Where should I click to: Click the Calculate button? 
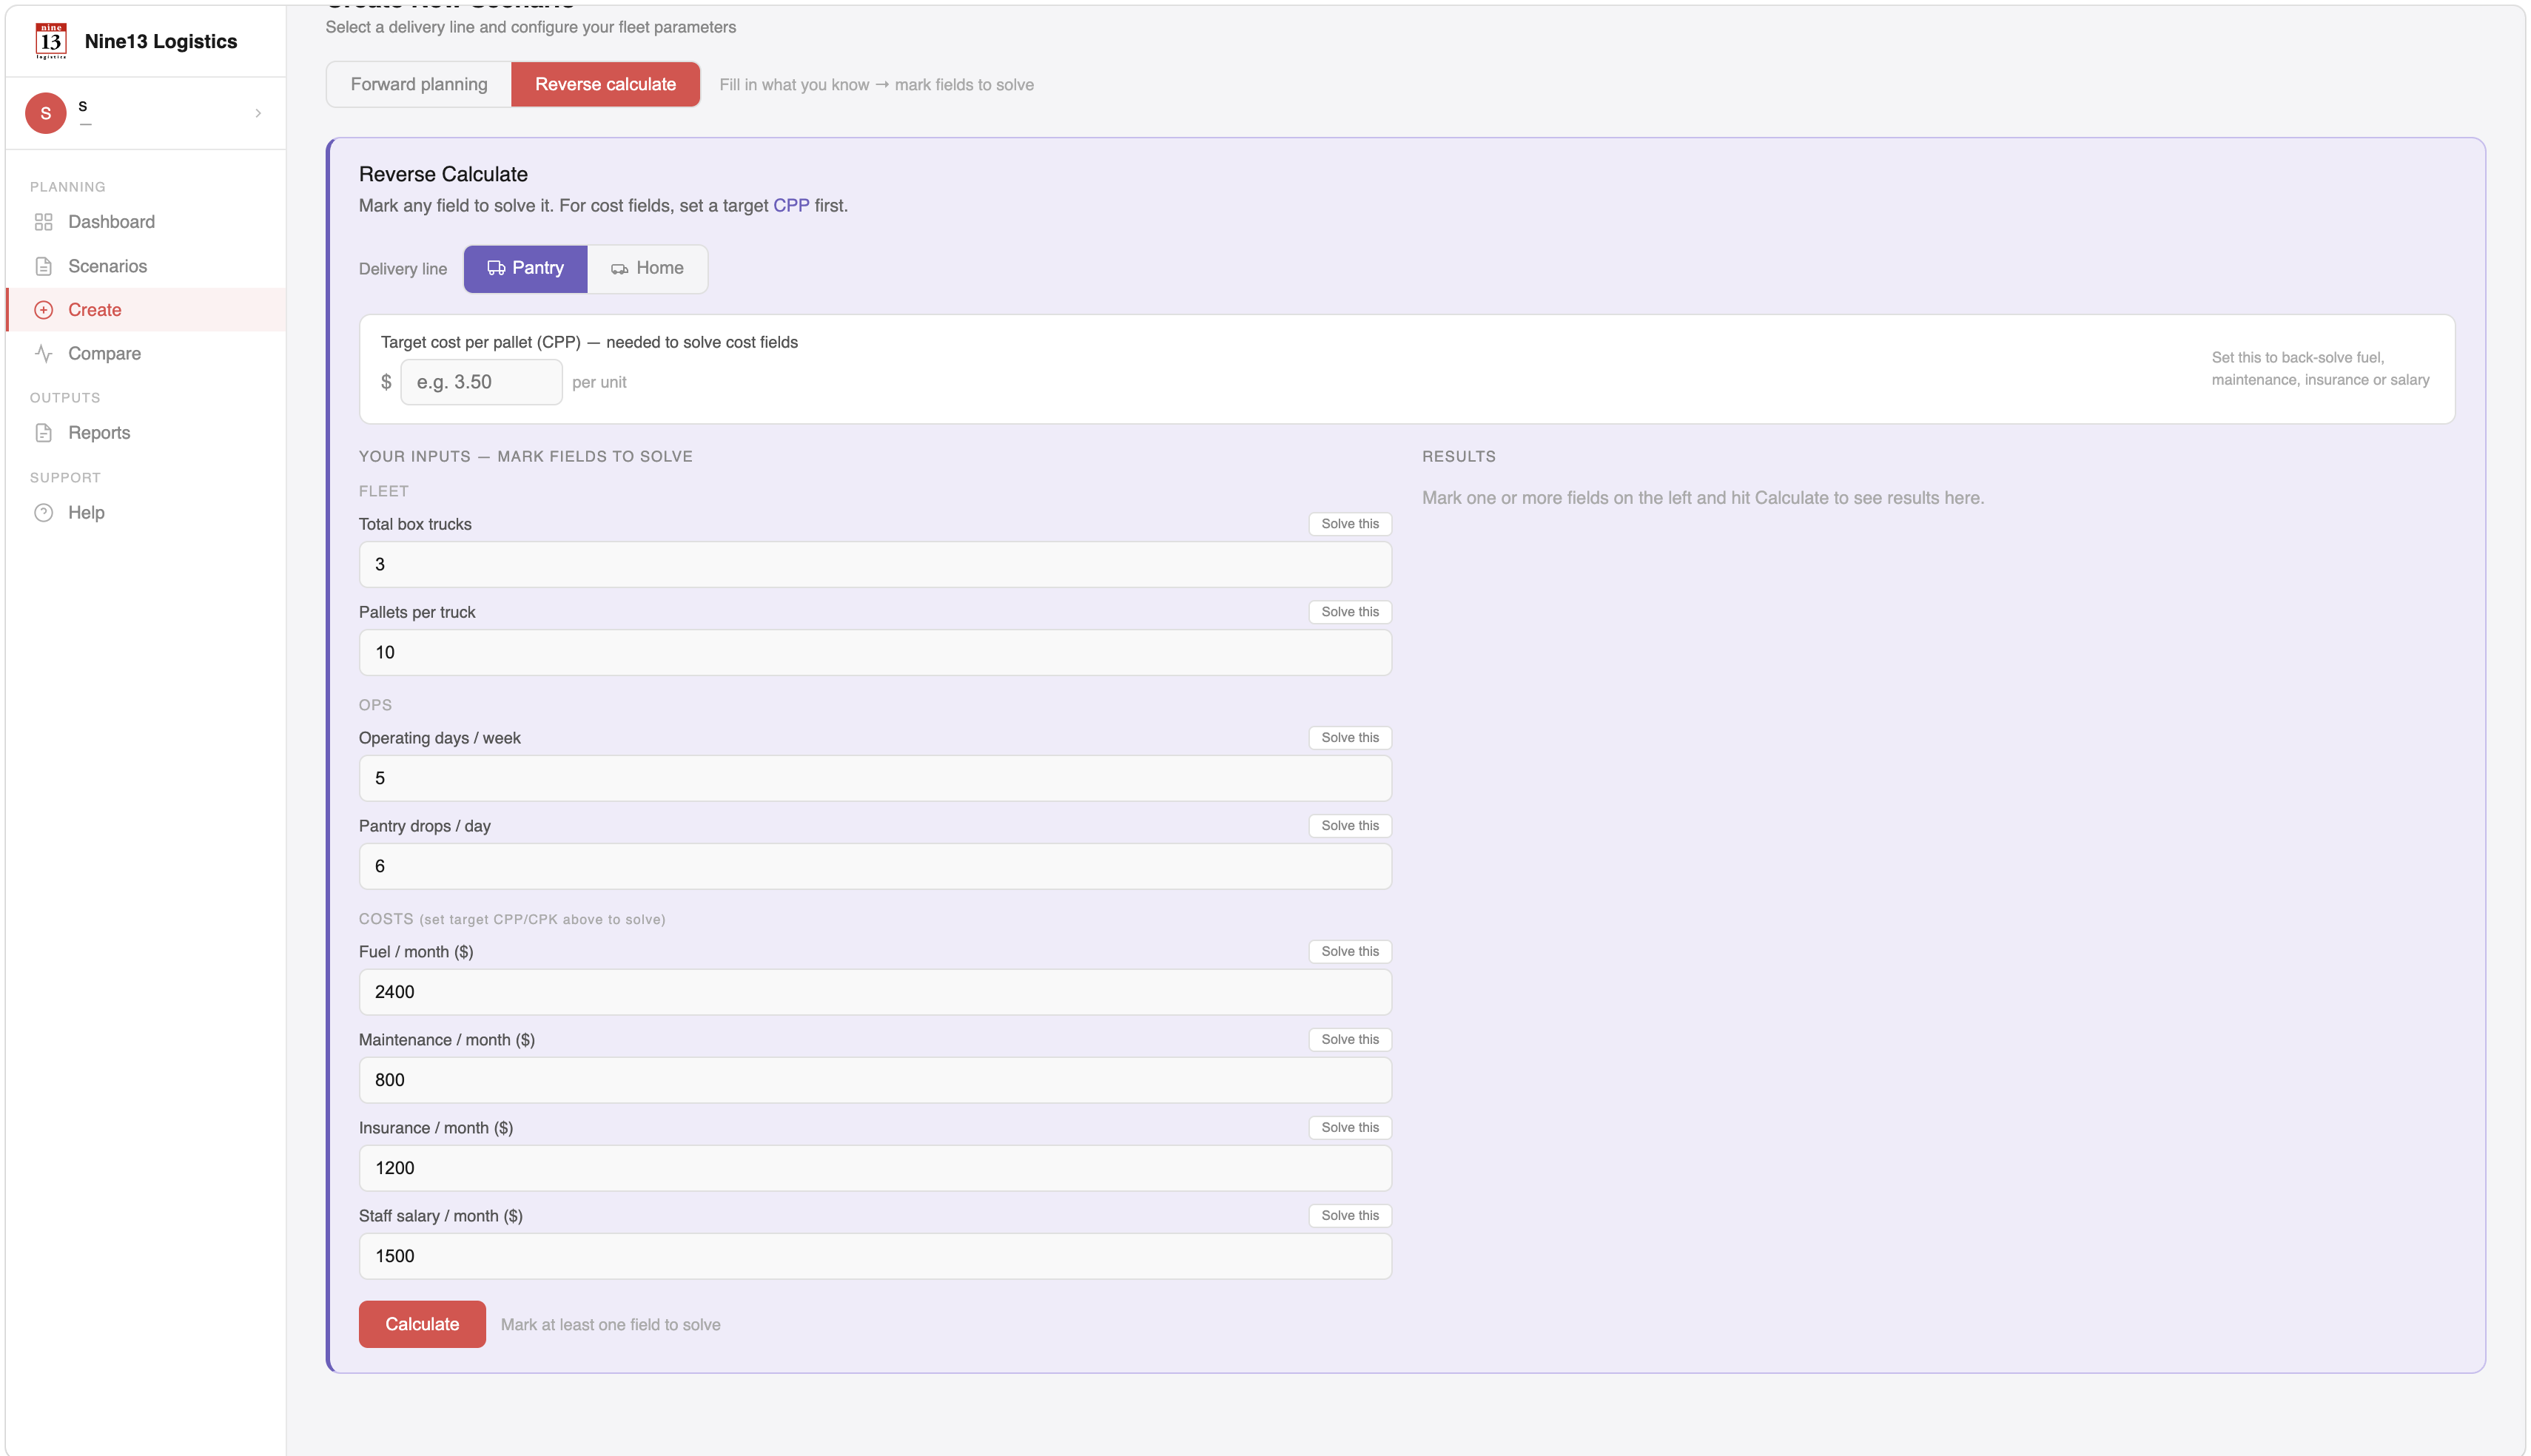[x=422, y=1324]
